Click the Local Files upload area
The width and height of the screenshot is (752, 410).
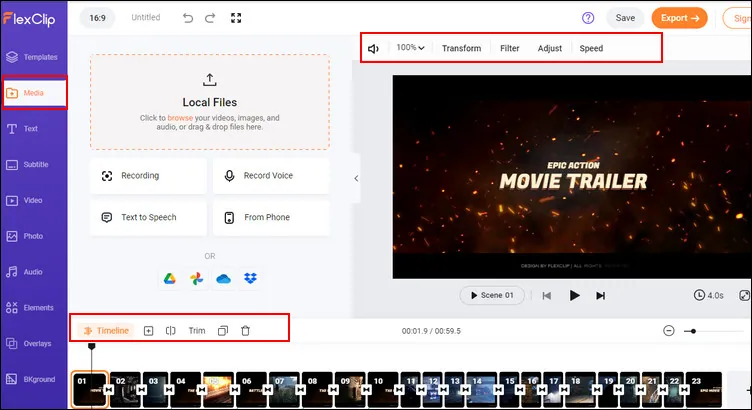pos(210,102)
